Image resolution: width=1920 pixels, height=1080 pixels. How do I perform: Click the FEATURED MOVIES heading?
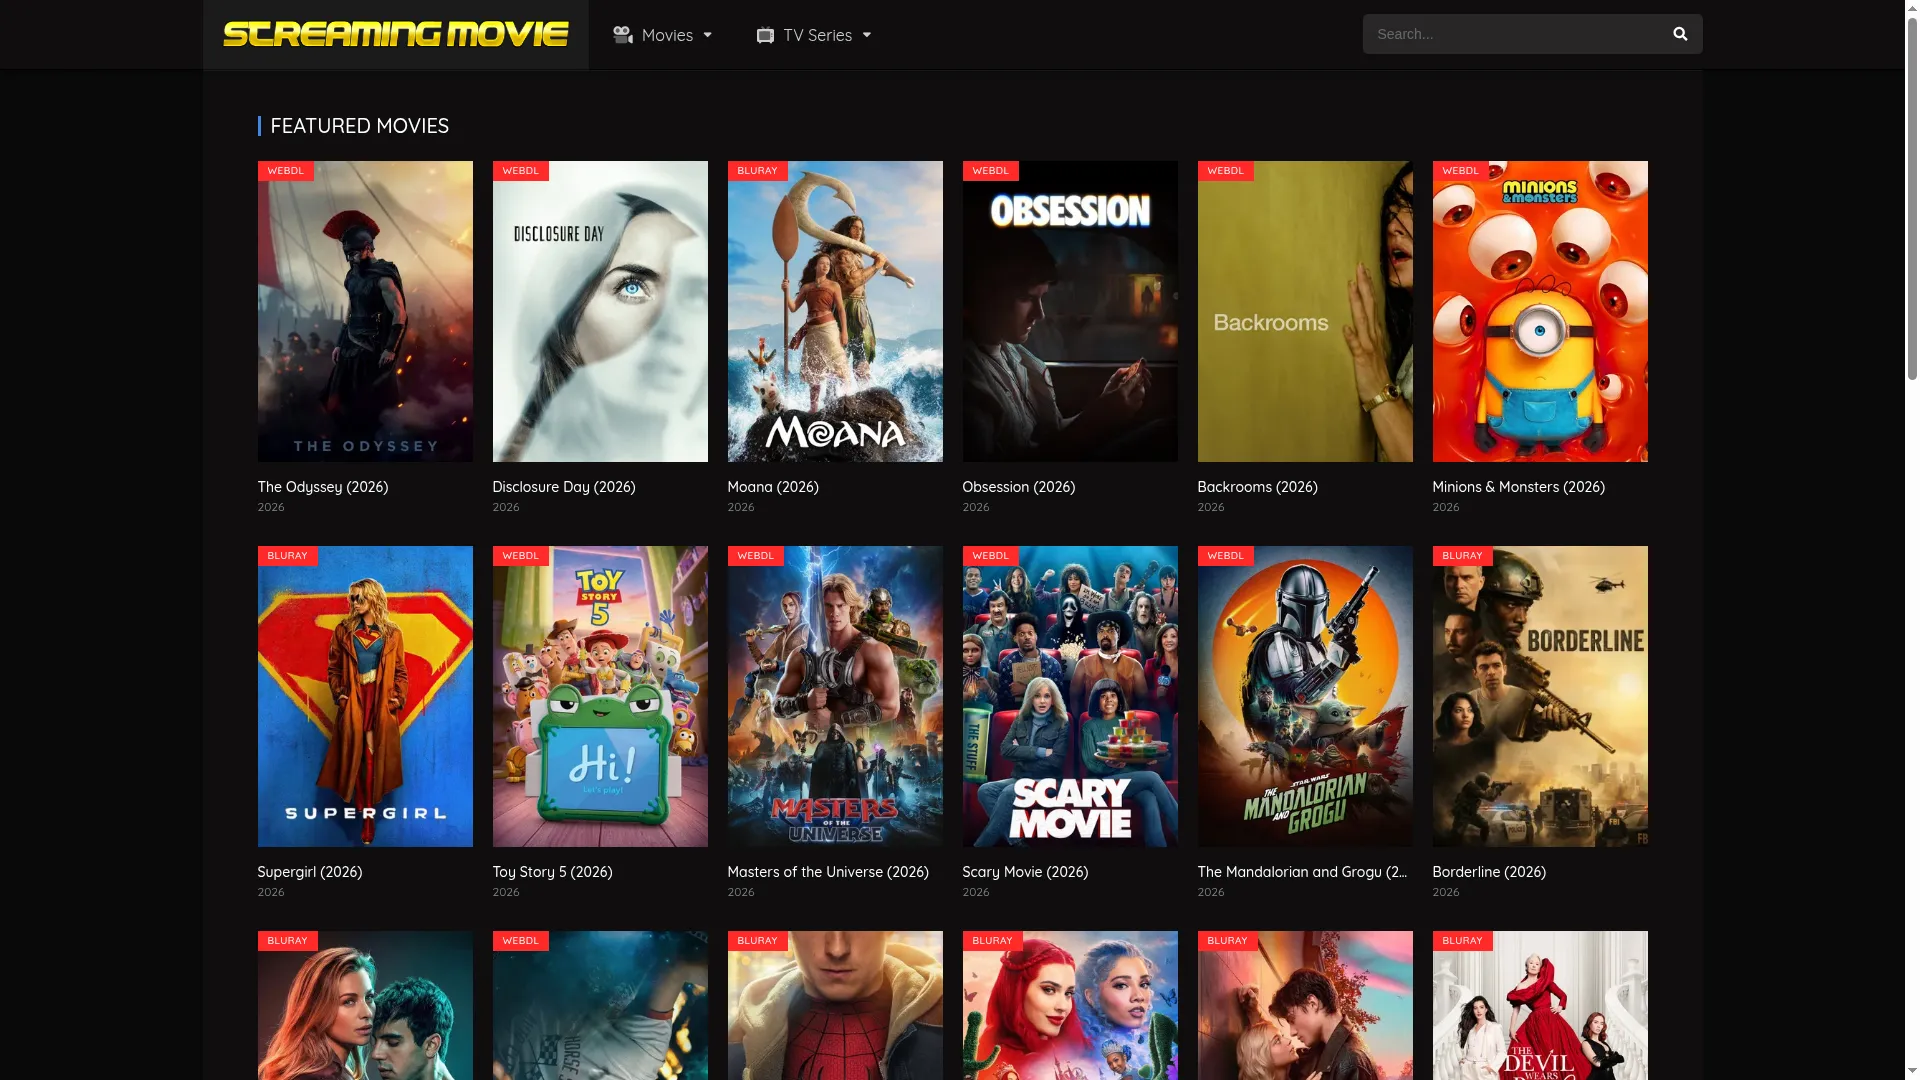(x=360, y=126)
